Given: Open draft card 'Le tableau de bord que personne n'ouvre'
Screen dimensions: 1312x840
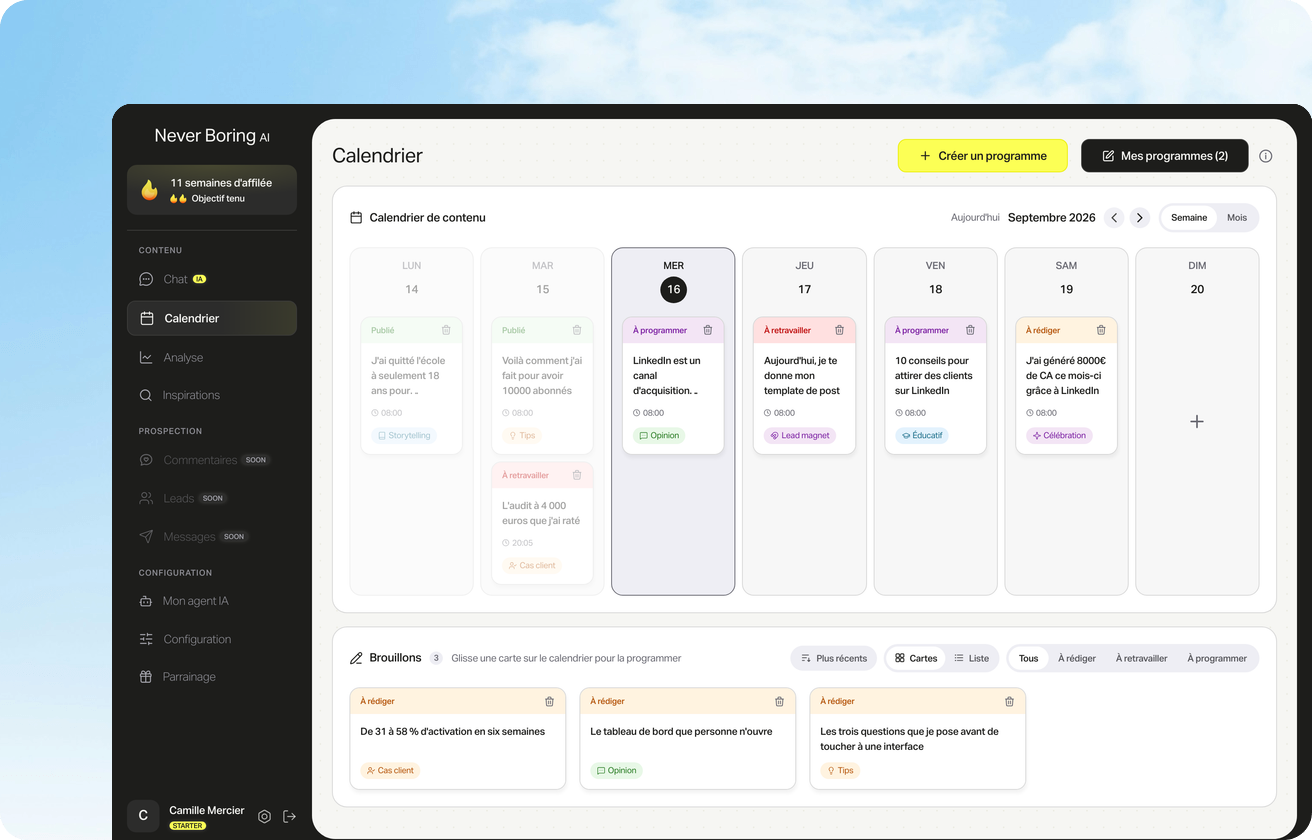Looking at the screenshot, I should tap(688, 738).
